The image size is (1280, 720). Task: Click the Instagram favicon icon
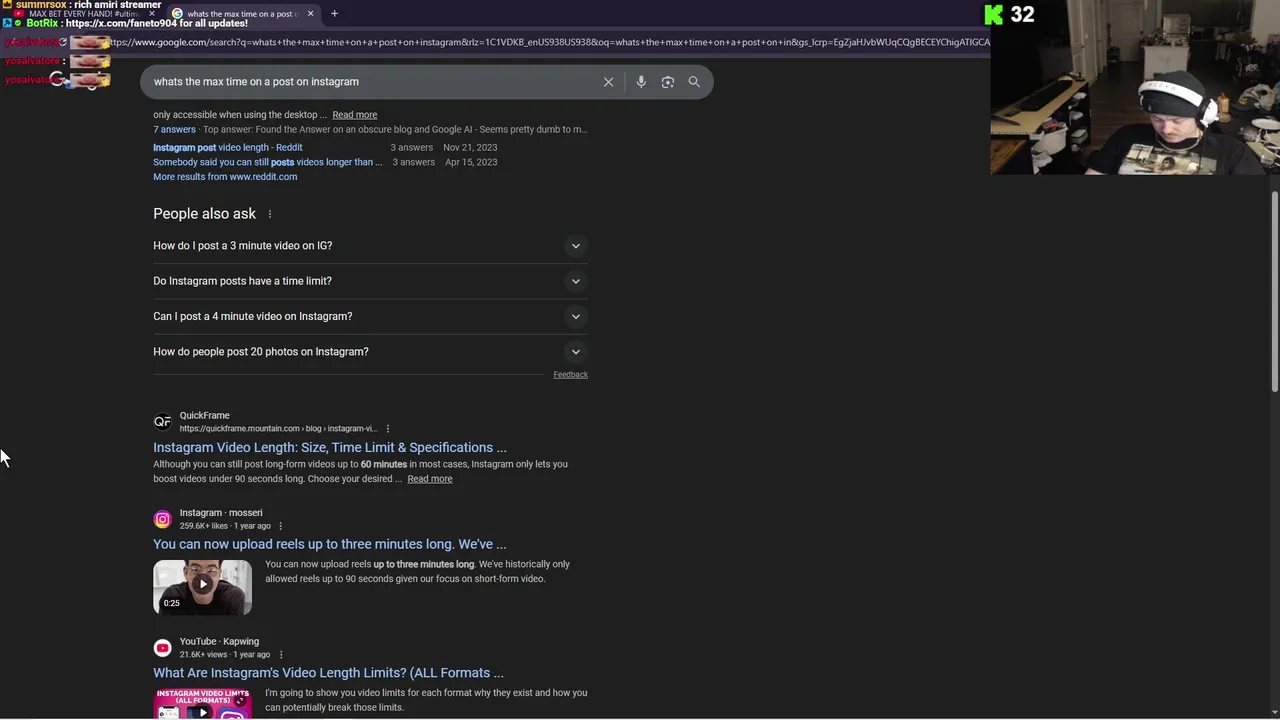(x=162, y=519)
